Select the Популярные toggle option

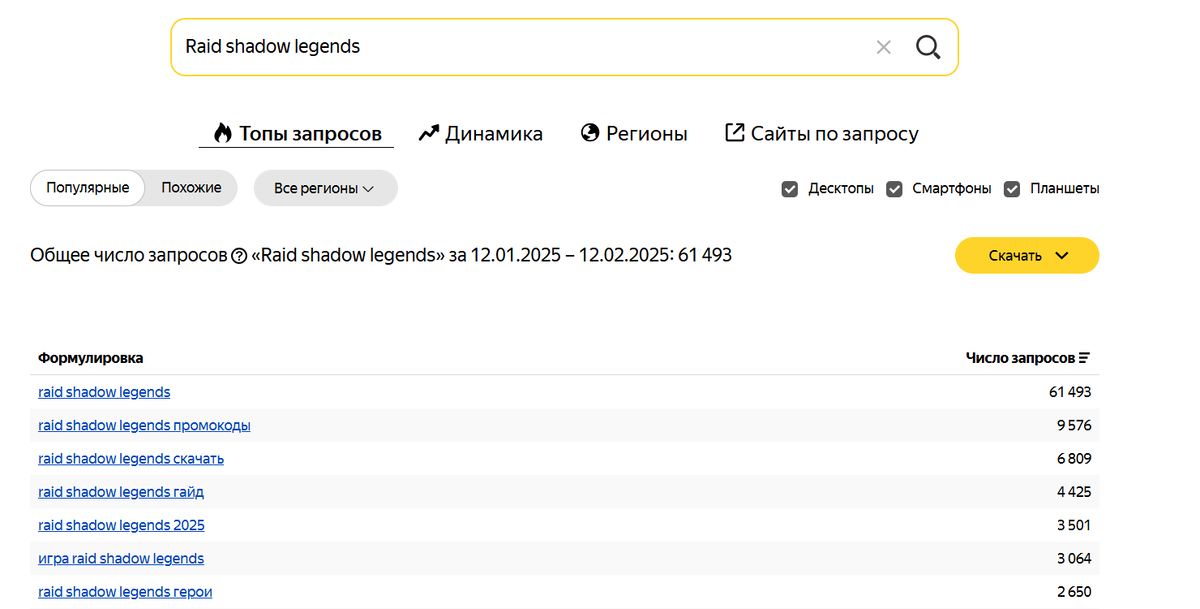pyautogui.click(x=88, y=188)
